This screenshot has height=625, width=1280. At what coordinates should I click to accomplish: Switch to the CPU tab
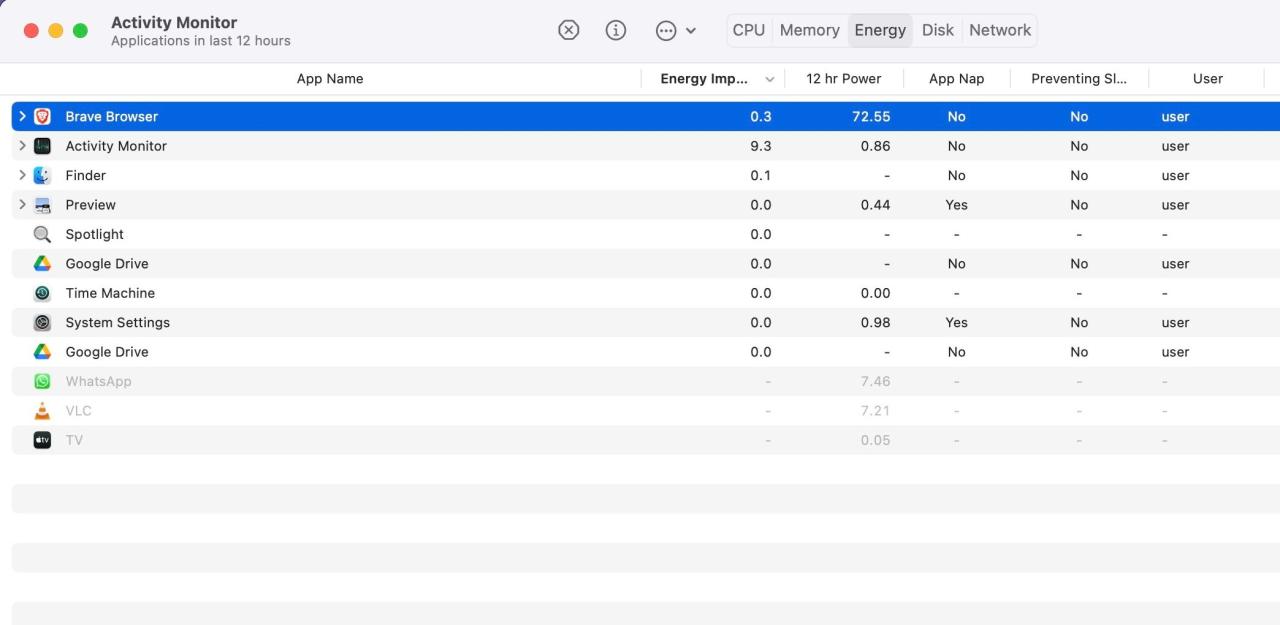click(x=749, y=30)
